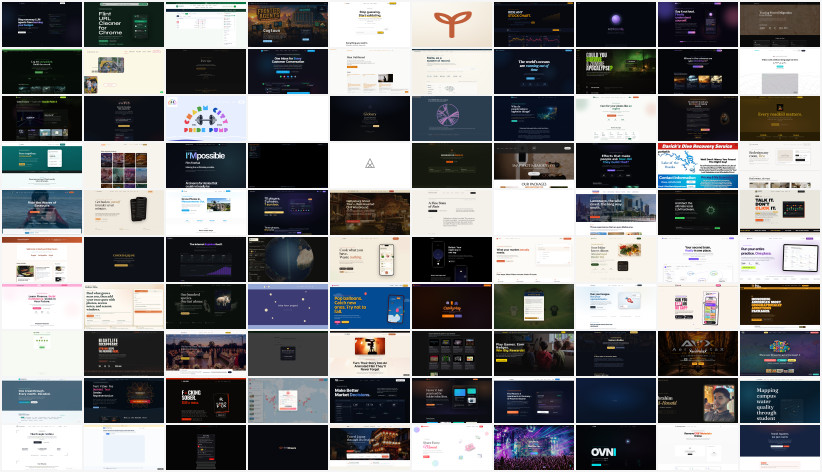Select the colorful phone app on cream thumbnail
The image size is (822, 472).
click(x=698, y=306)
